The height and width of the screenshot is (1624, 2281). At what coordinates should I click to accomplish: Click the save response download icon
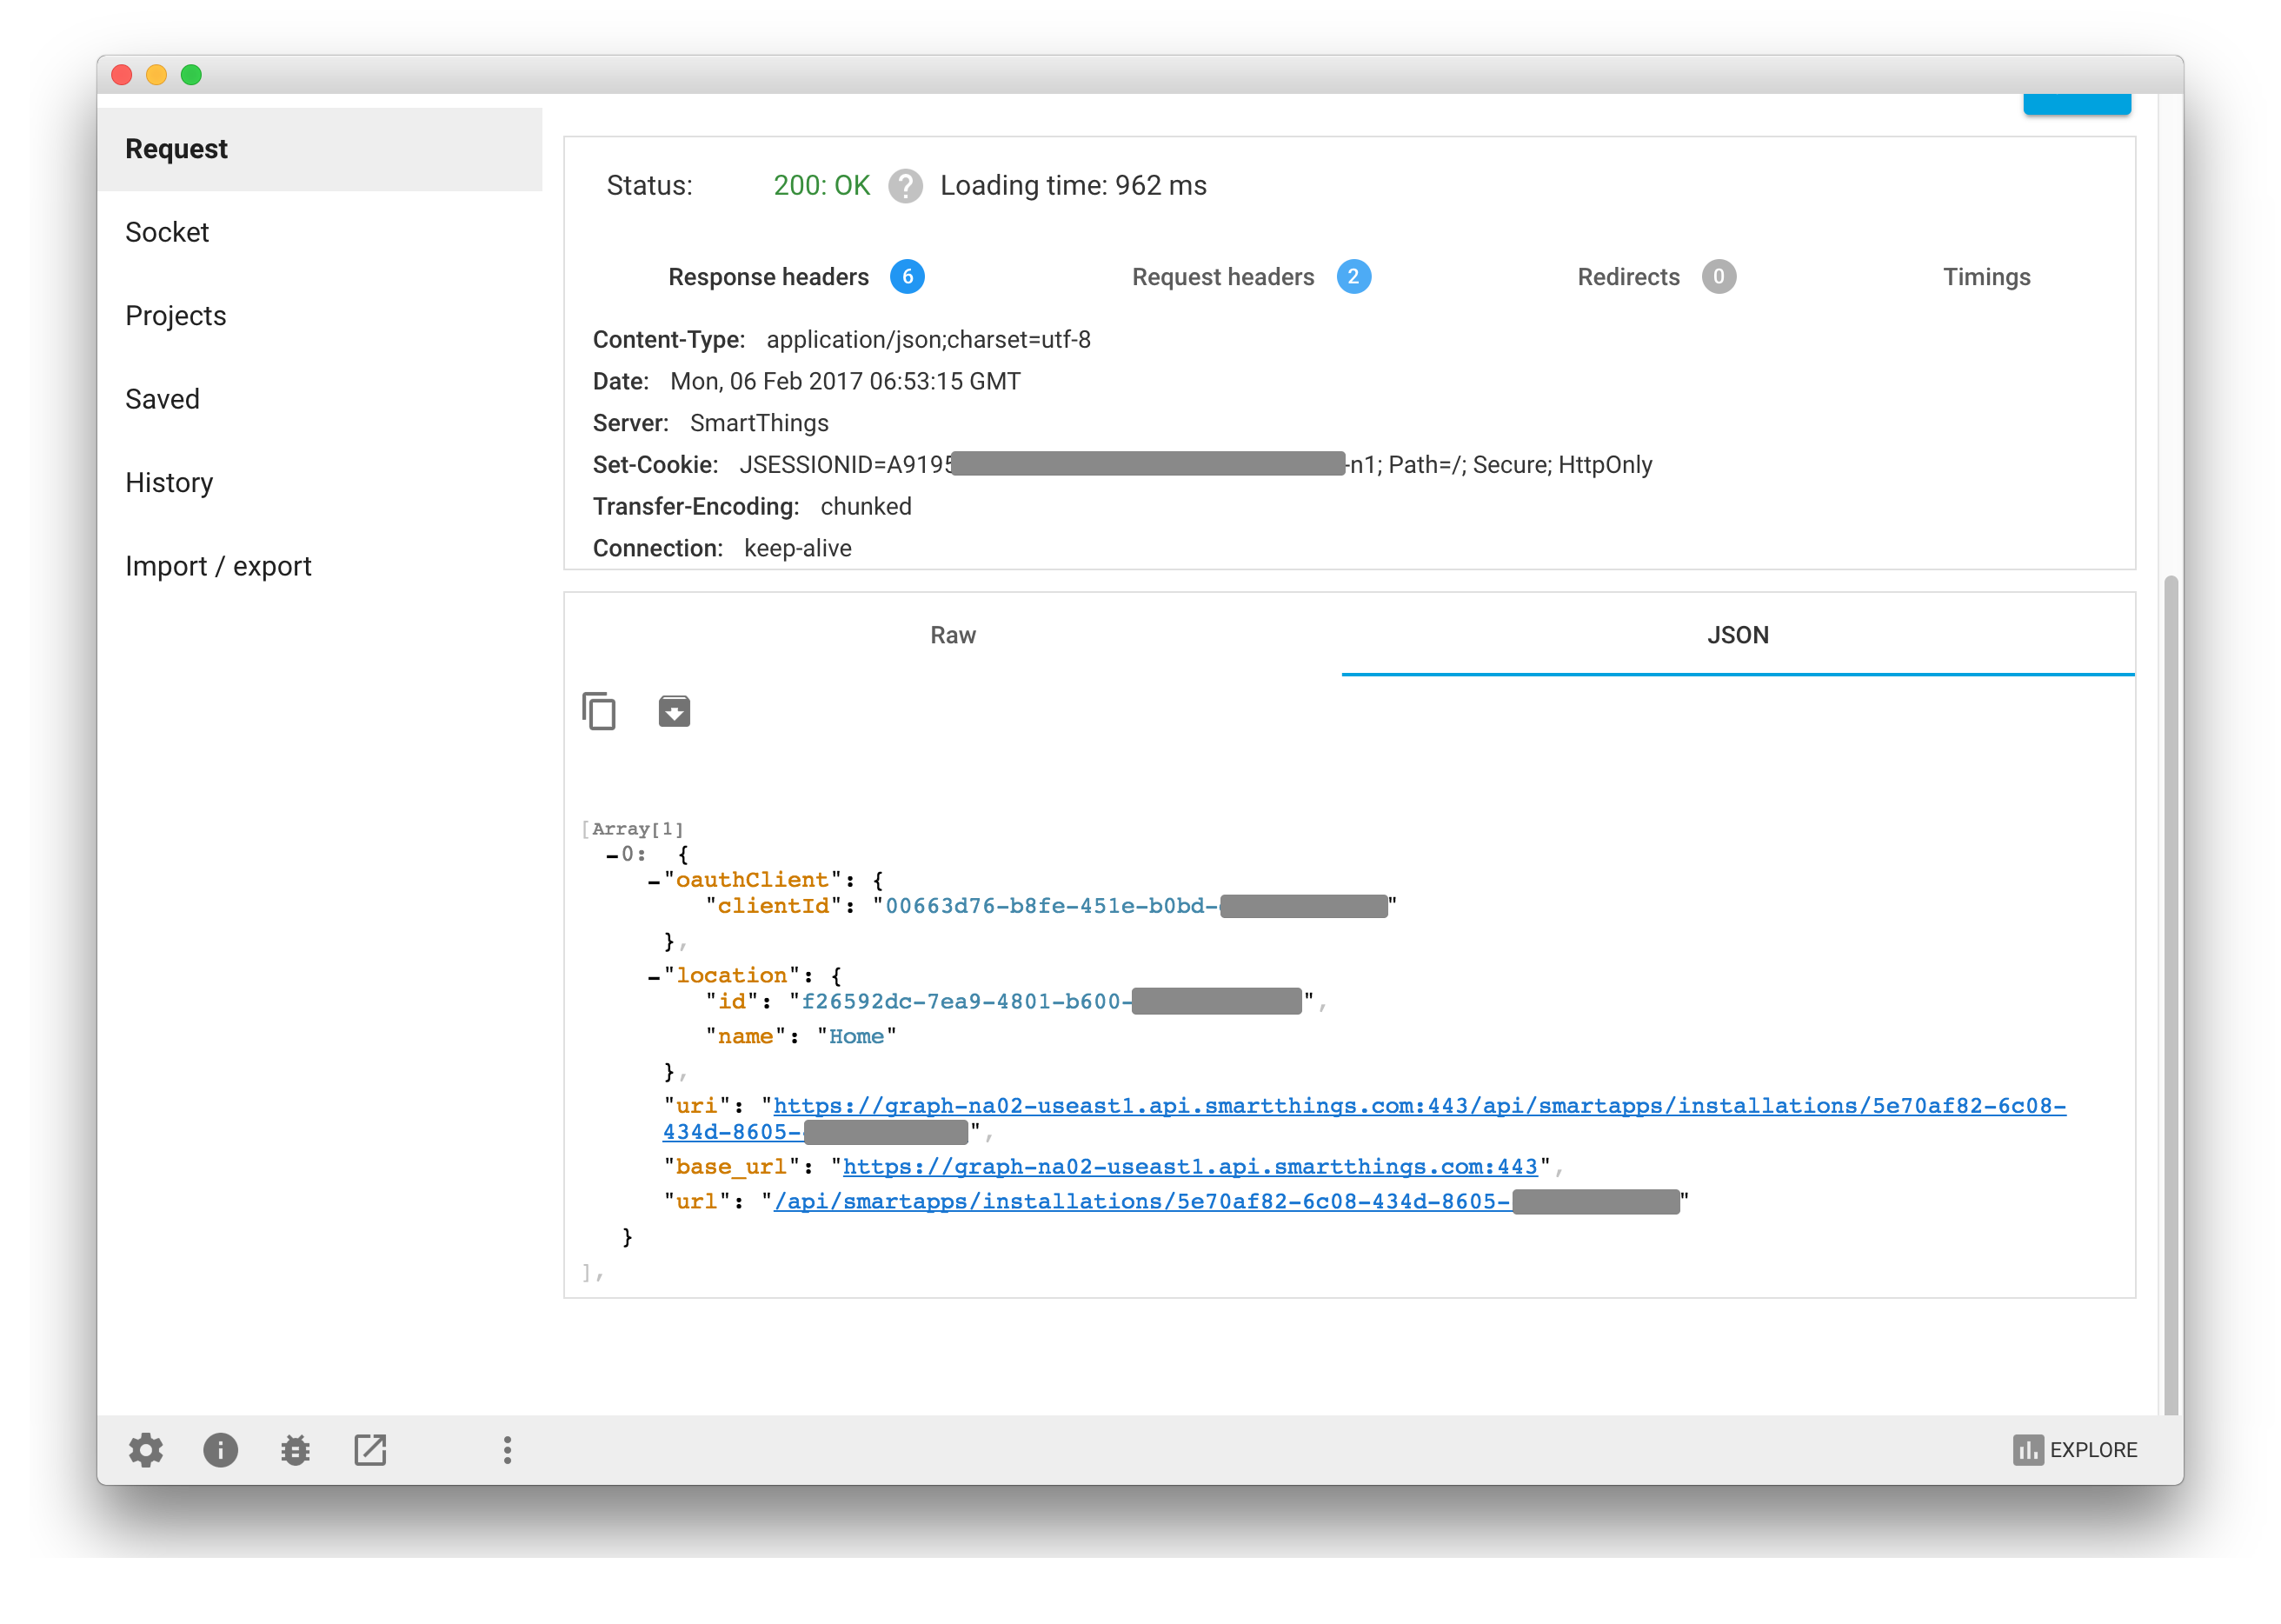[674, 711]
